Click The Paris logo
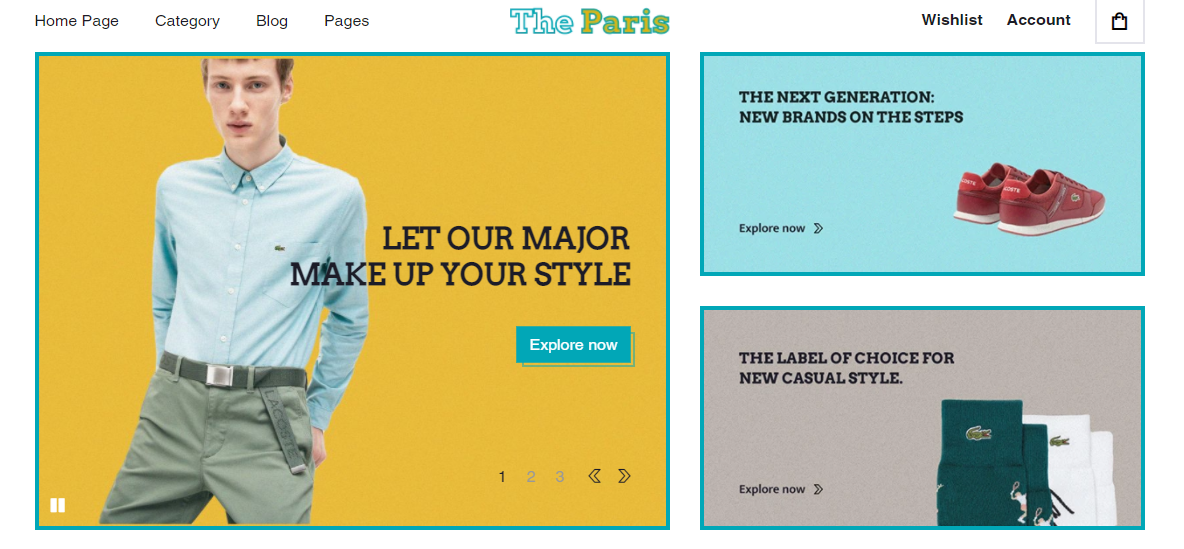The height and width of the screenshot is (549, 1184). tap(590, 22)
